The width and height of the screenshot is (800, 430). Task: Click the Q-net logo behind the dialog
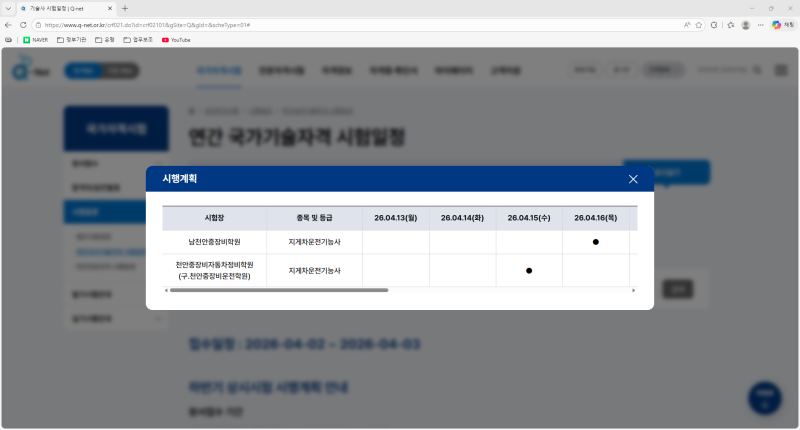[31, 69]
